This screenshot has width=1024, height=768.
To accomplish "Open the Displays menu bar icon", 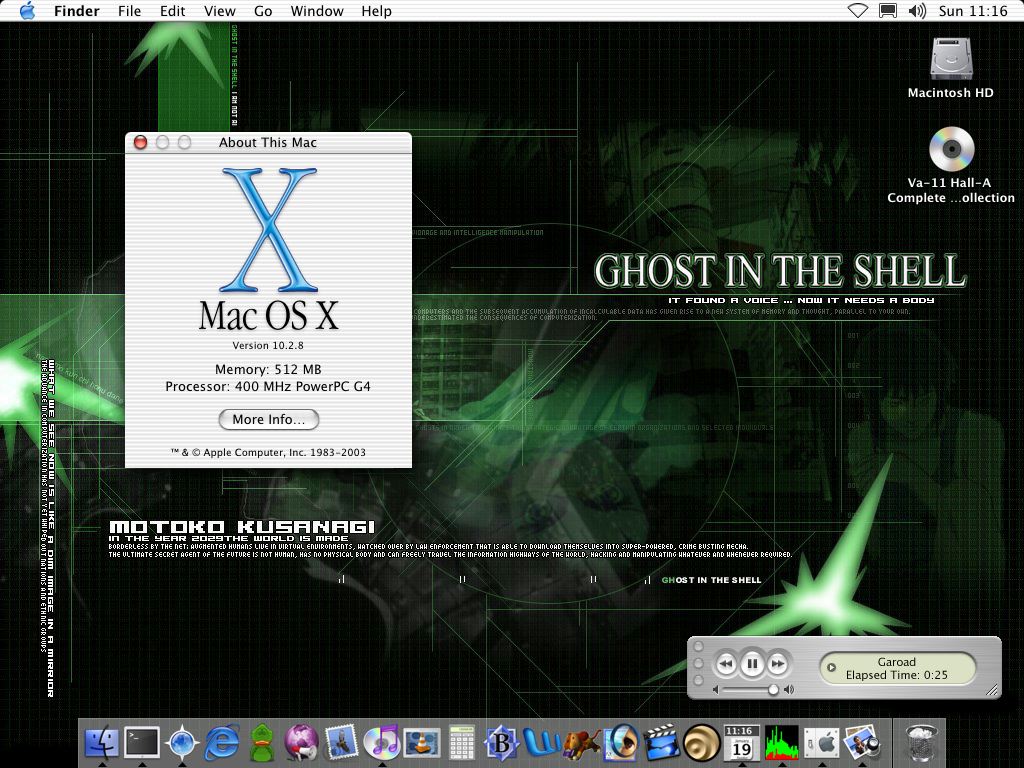I will (x=888, y=11).
